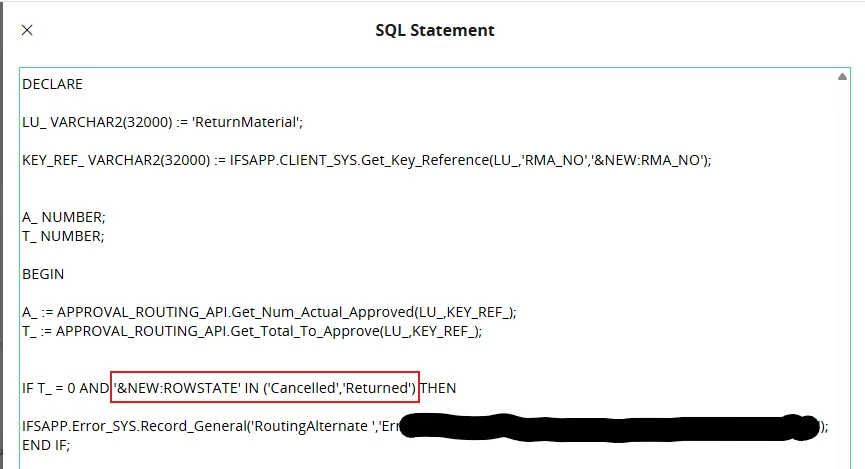
Task: Close the SQL Statement dialog
Action: pyautogui.click(x=27, y=30)
